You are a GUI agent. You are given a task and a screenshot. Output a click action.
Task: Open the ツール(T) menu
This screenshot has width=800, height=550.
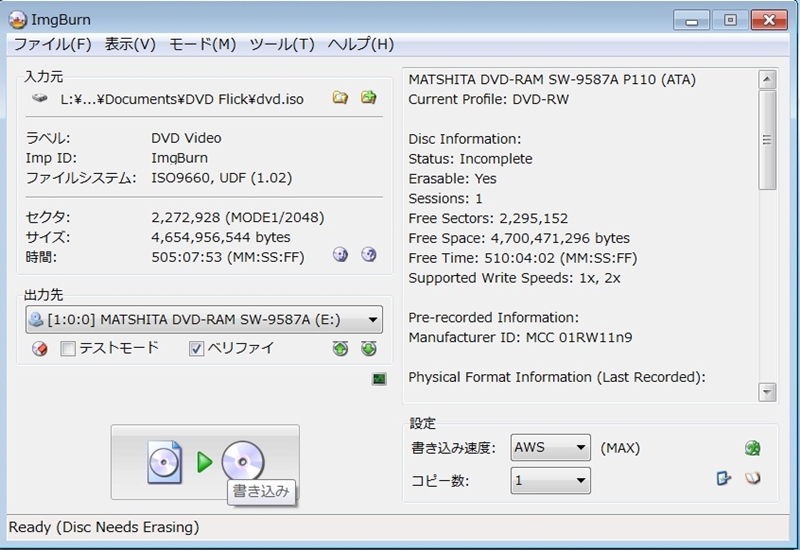(x=282, y=44)
